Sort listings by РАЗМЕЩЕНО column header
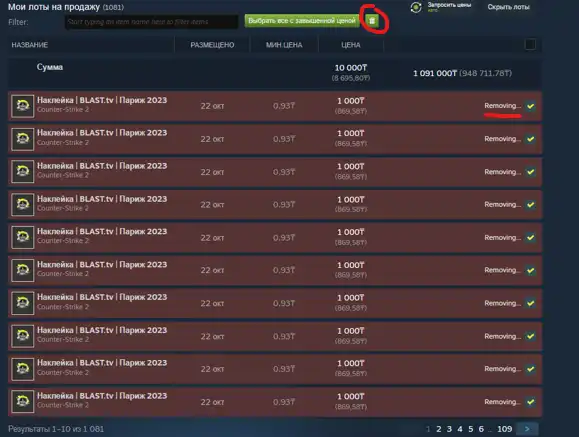This screenshot has width=579, height=437. pos(212,45)
